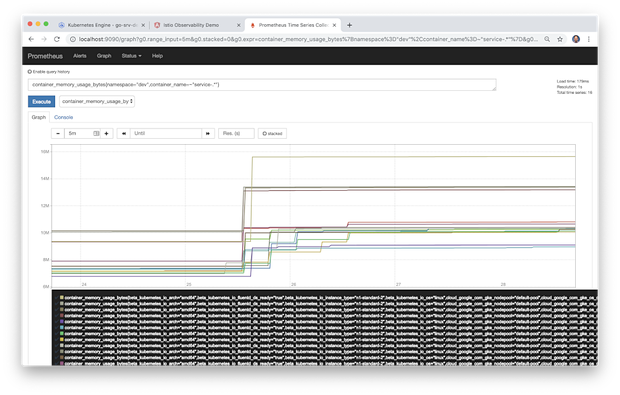
Task: Click the Res. (s) resolution field
Action: coord(236,134)
